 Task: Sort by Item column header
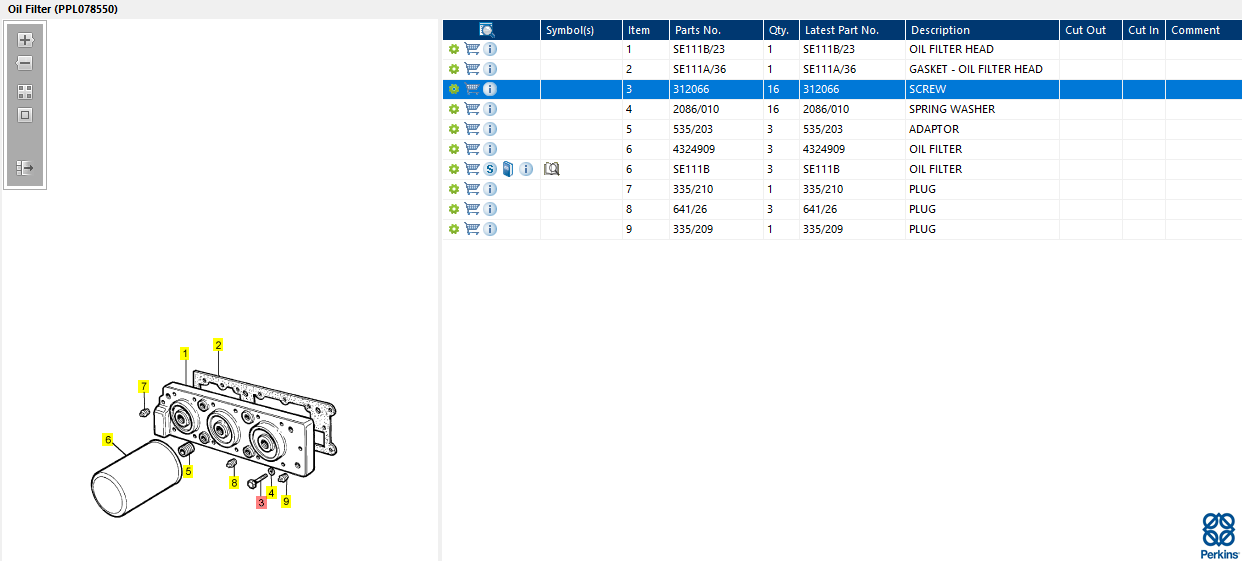click(x=646, y=30)
